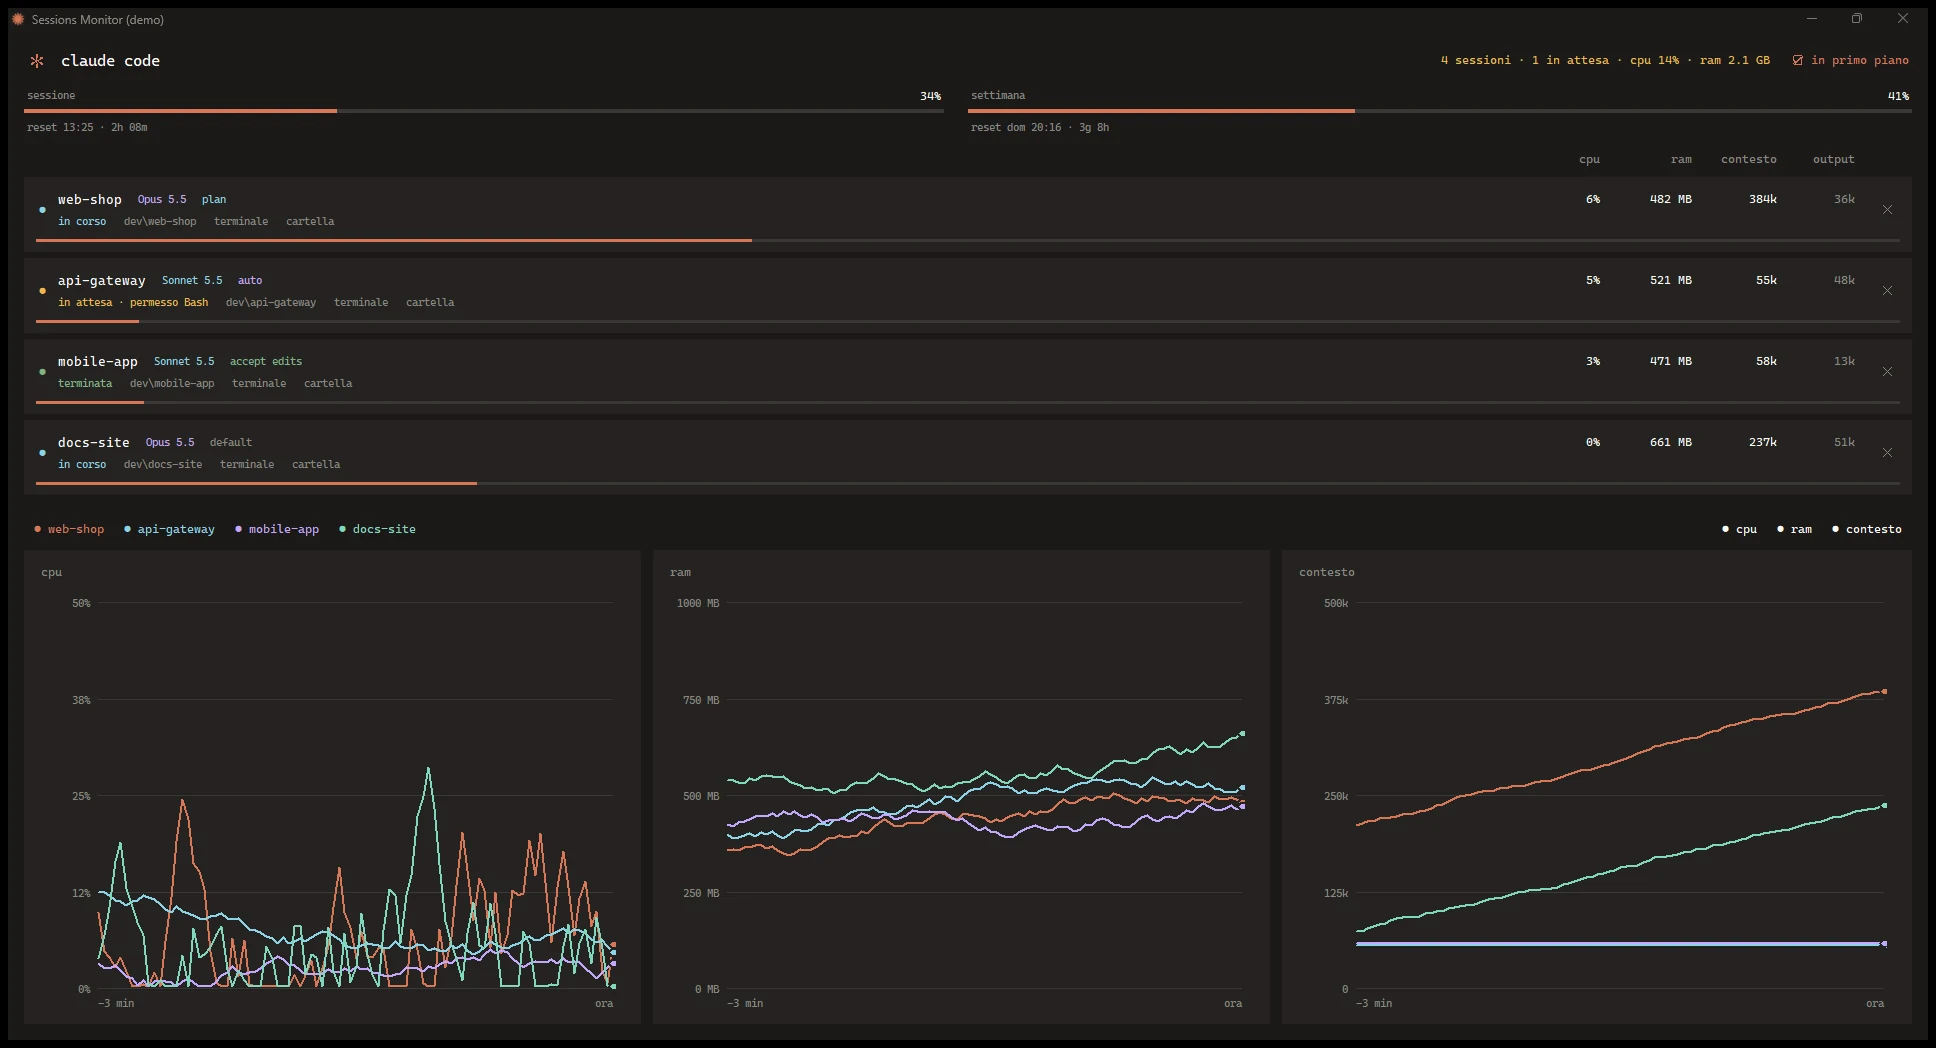The height and width of the screenshot is (1048, 1936).
Task: Open terminale for web-shop
Action: (x=241, y=221)
